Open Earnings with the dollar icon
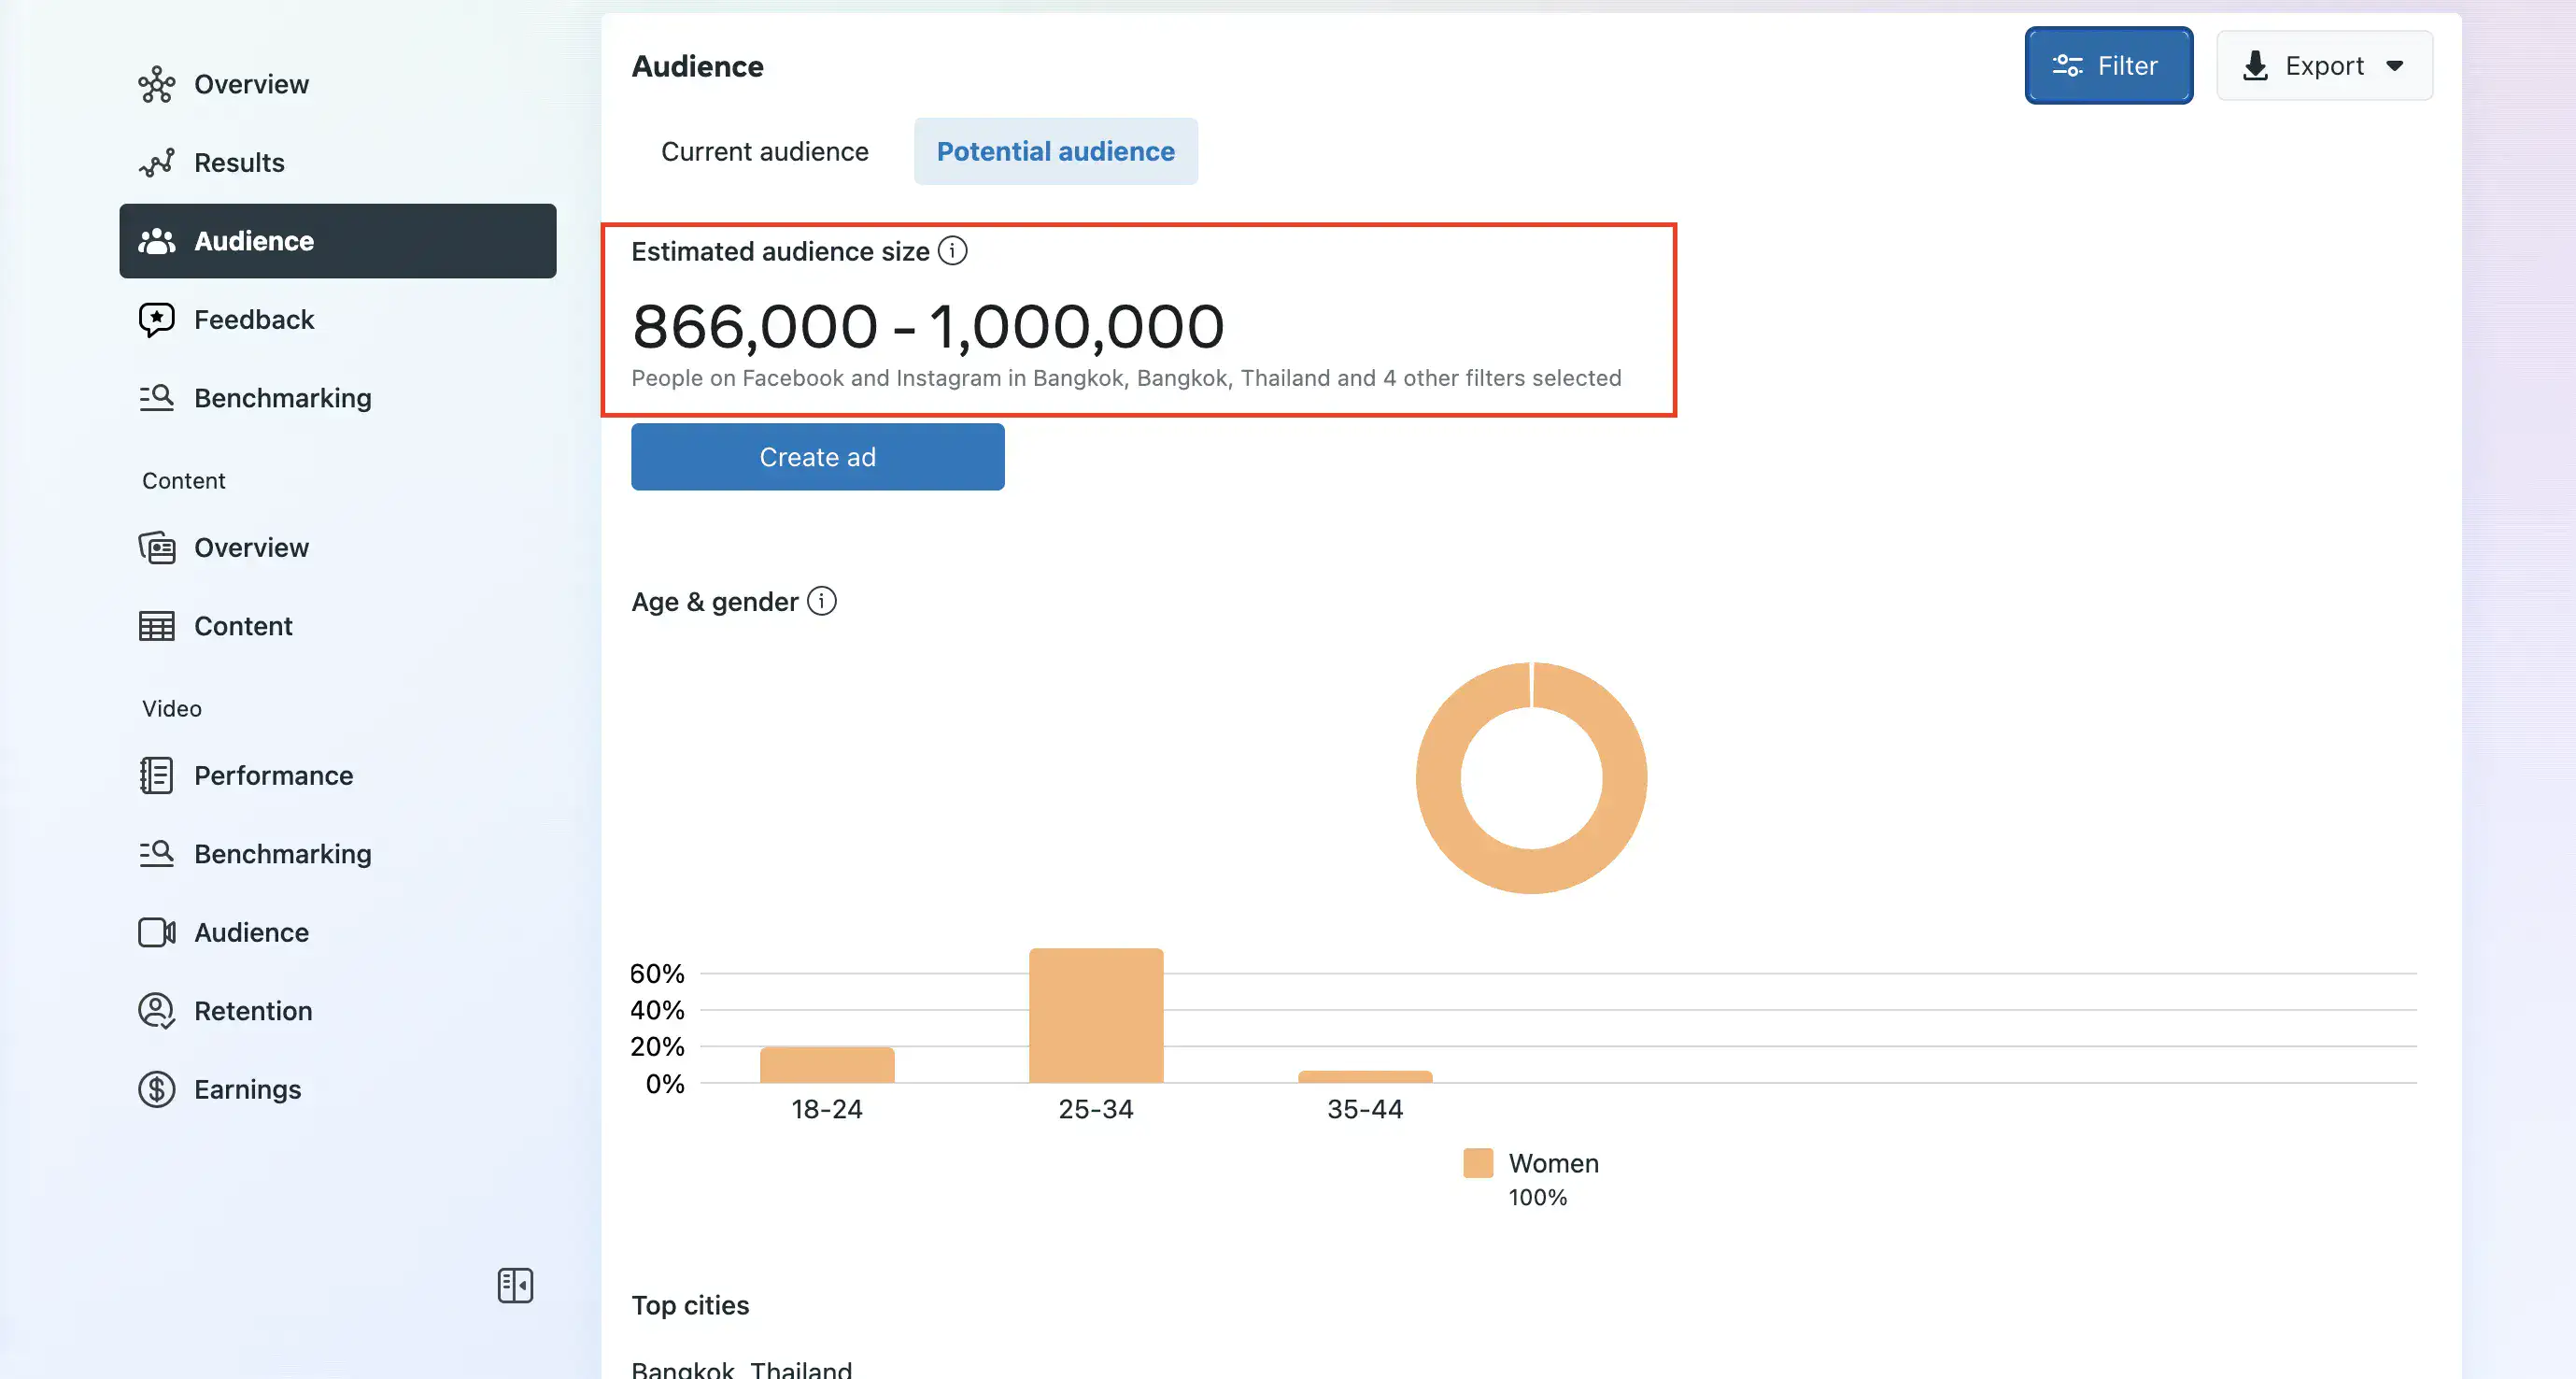2576x1379 pixels. point(156,1089)
